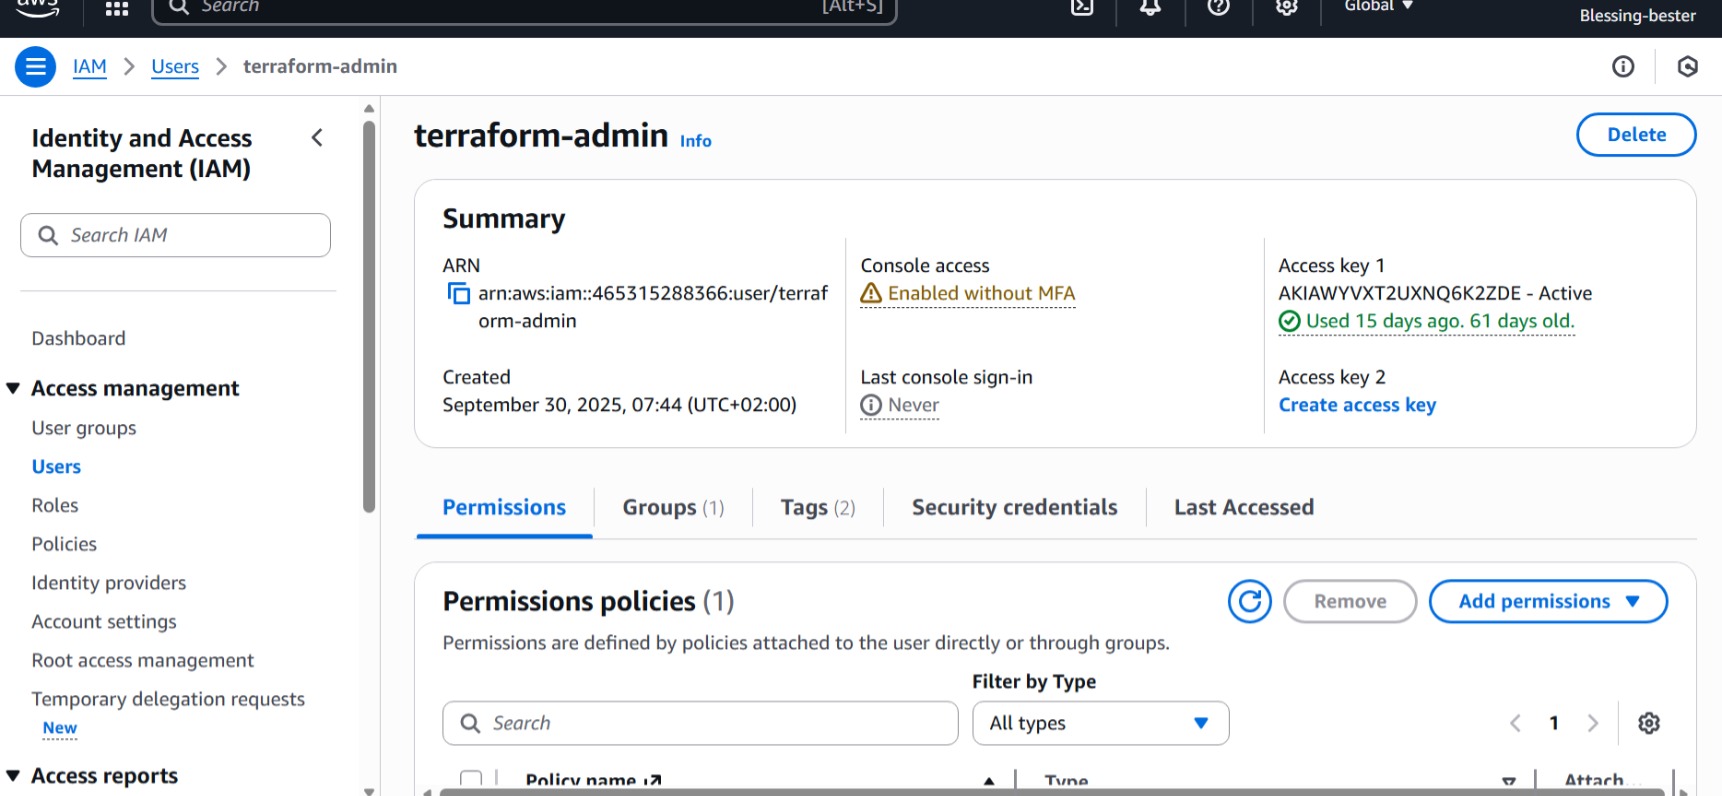
Task: Click the Info link beside terraform-admin
Action: 696,141
